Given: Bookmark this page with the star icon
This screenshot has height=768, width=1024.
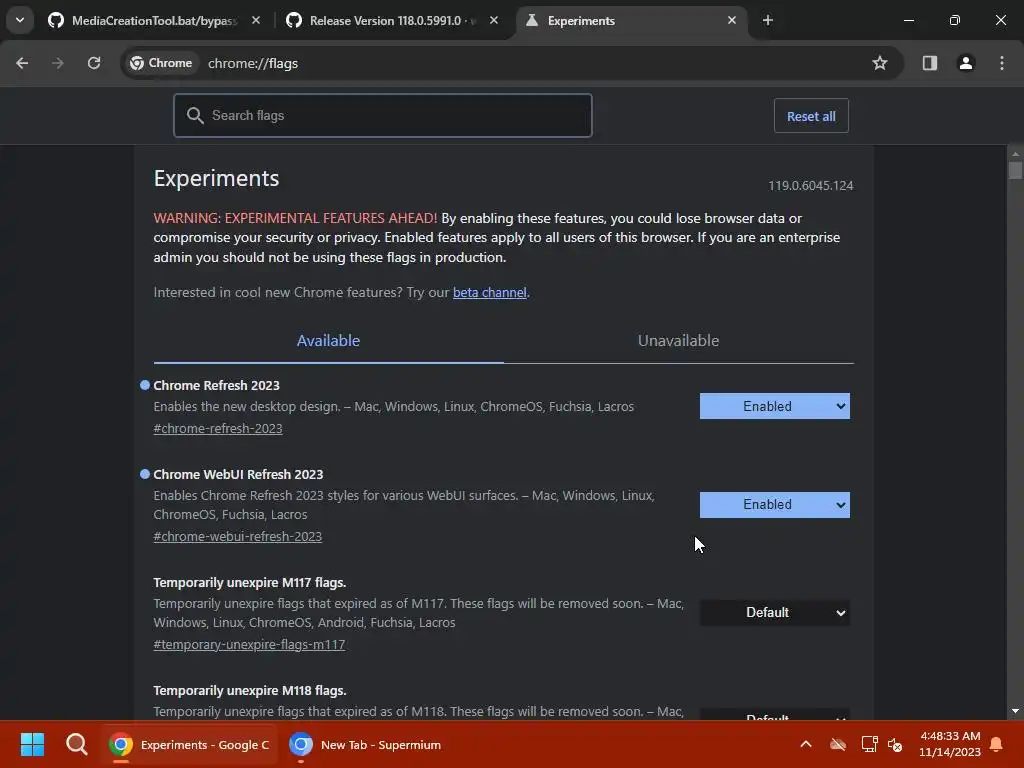Looking at the screenshot, I should tap(880, 63).
